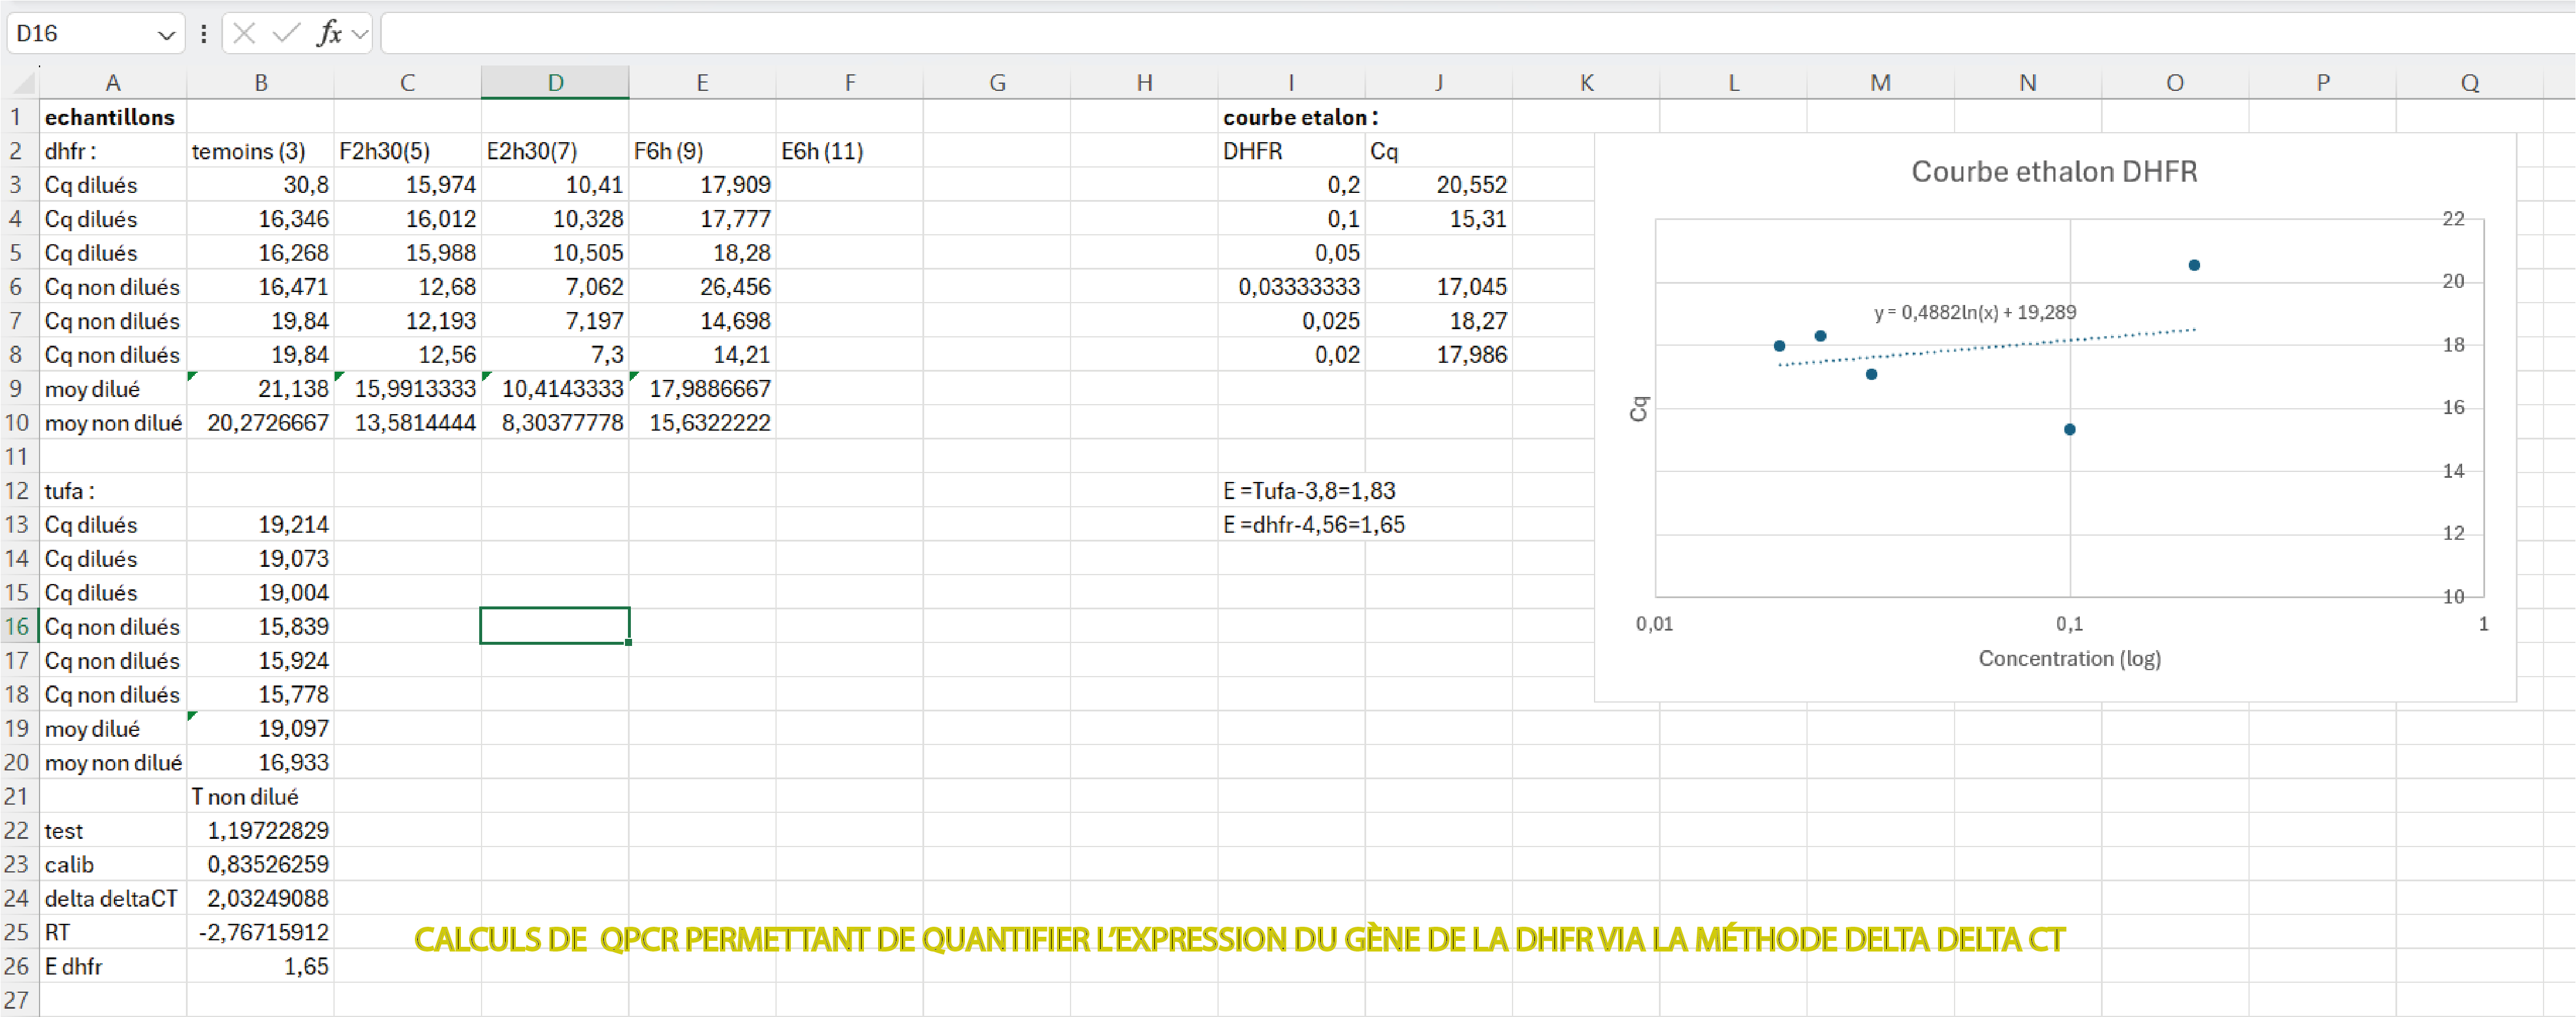The image size is (2576, 1017).
Task: Click the Enter checkmark icon in formula bar
Action: coord(286,34)
